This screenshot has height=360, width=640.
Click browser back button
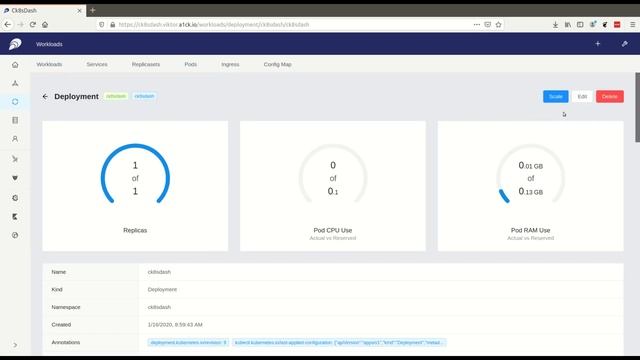8,24
